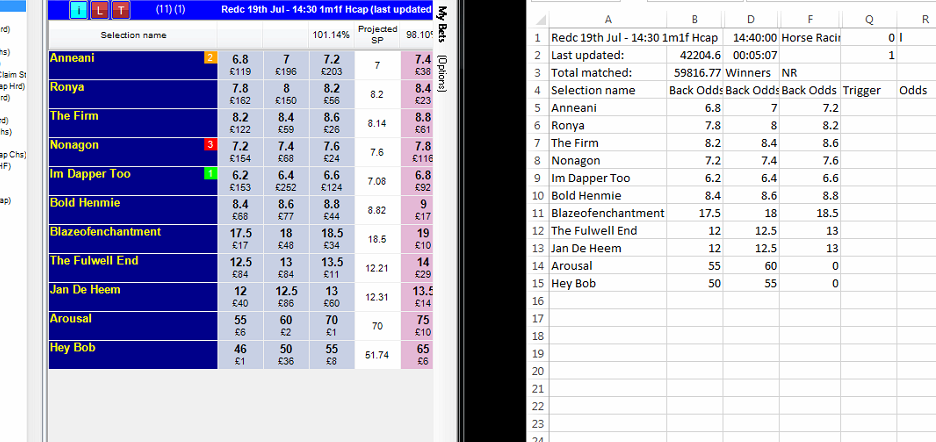Screen dimensions: 936x442
Task: Click the red '3' badge beside Nonagon
Action: [x=210, y=145]
